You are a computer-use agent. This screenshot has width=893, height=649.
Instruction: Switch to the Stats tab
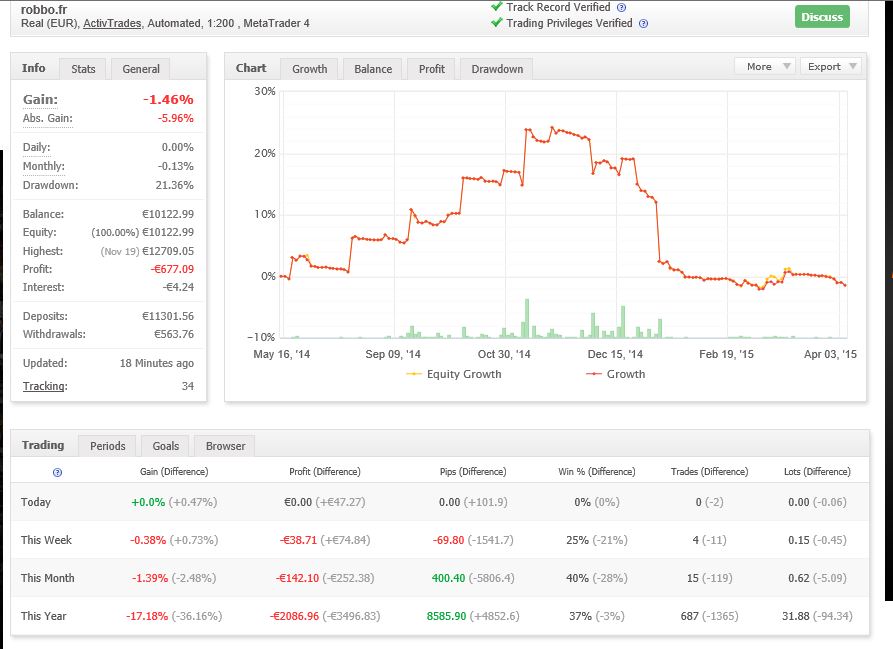tap(83, 69)
